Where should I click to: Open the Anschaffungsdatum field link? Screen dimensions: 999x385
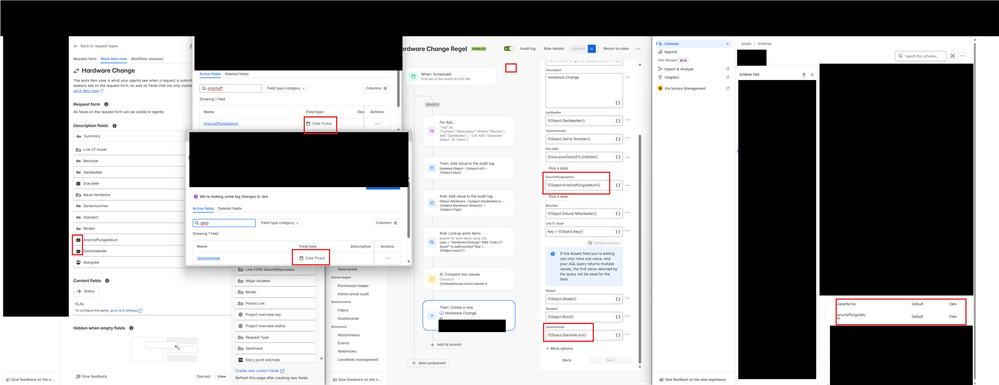[x=221, y=123]
